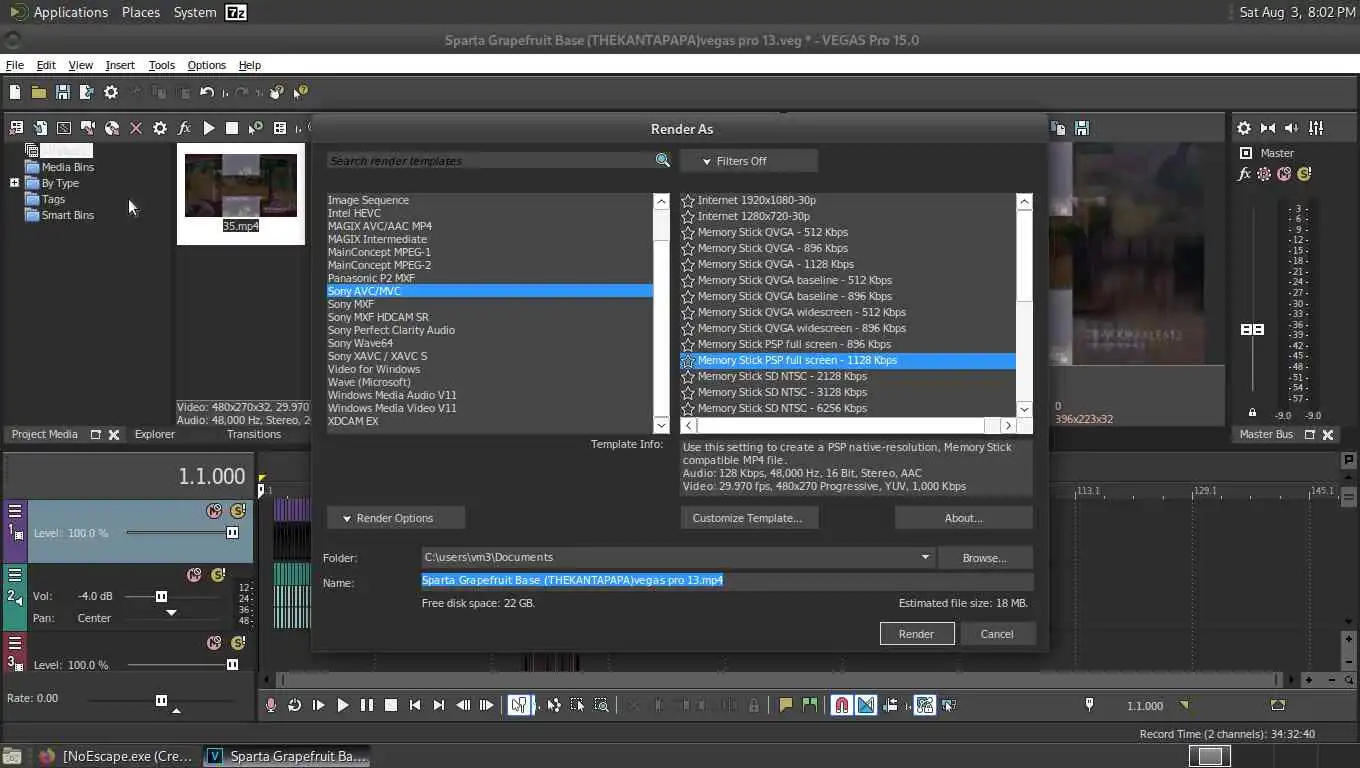Open Master Bus settings gear icon
Image resolution: width=1360 pixels, height=768 pixels.
1244,128
